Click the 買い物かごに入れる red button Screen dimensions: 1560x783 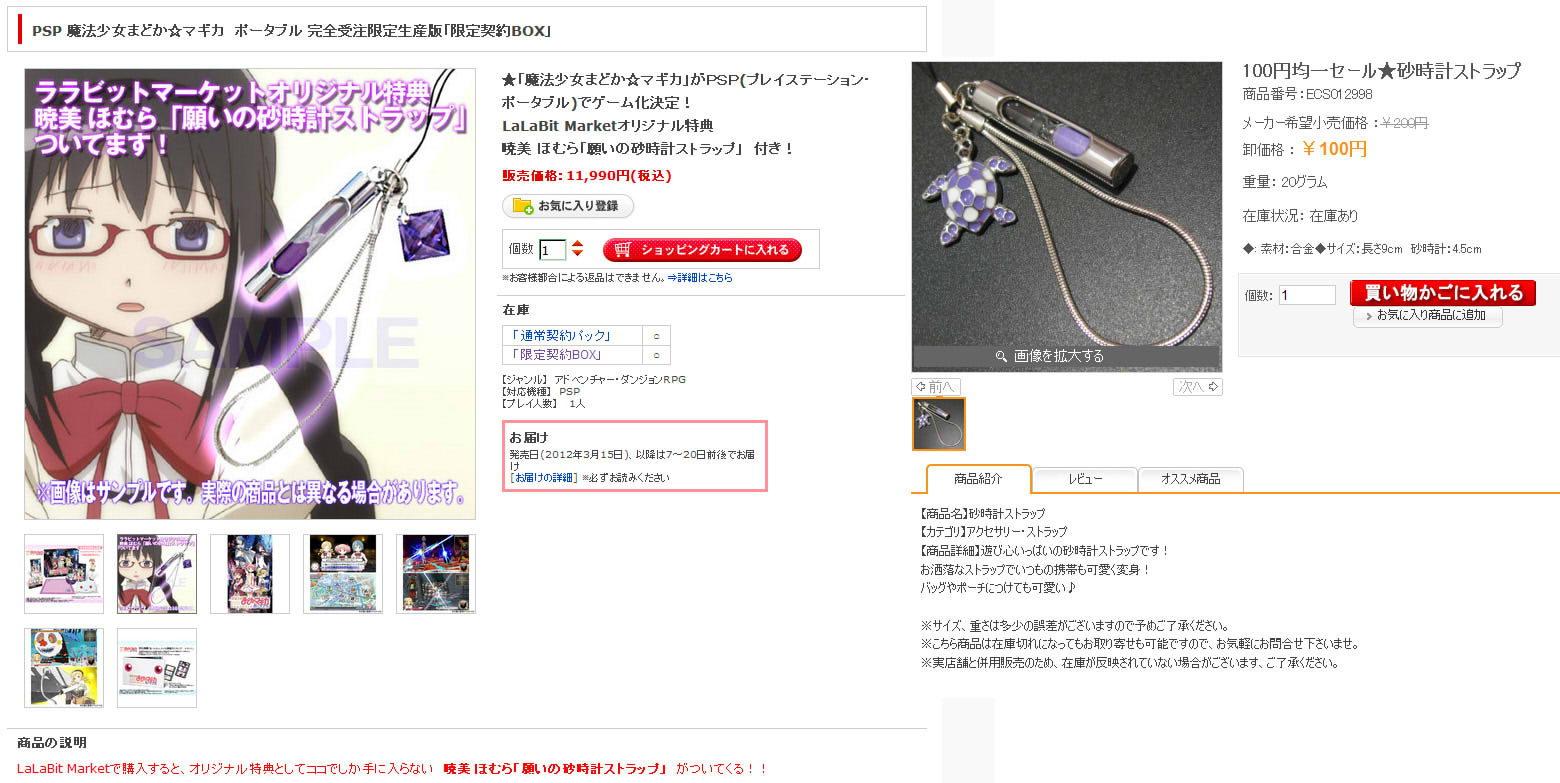coord(1442,292)
